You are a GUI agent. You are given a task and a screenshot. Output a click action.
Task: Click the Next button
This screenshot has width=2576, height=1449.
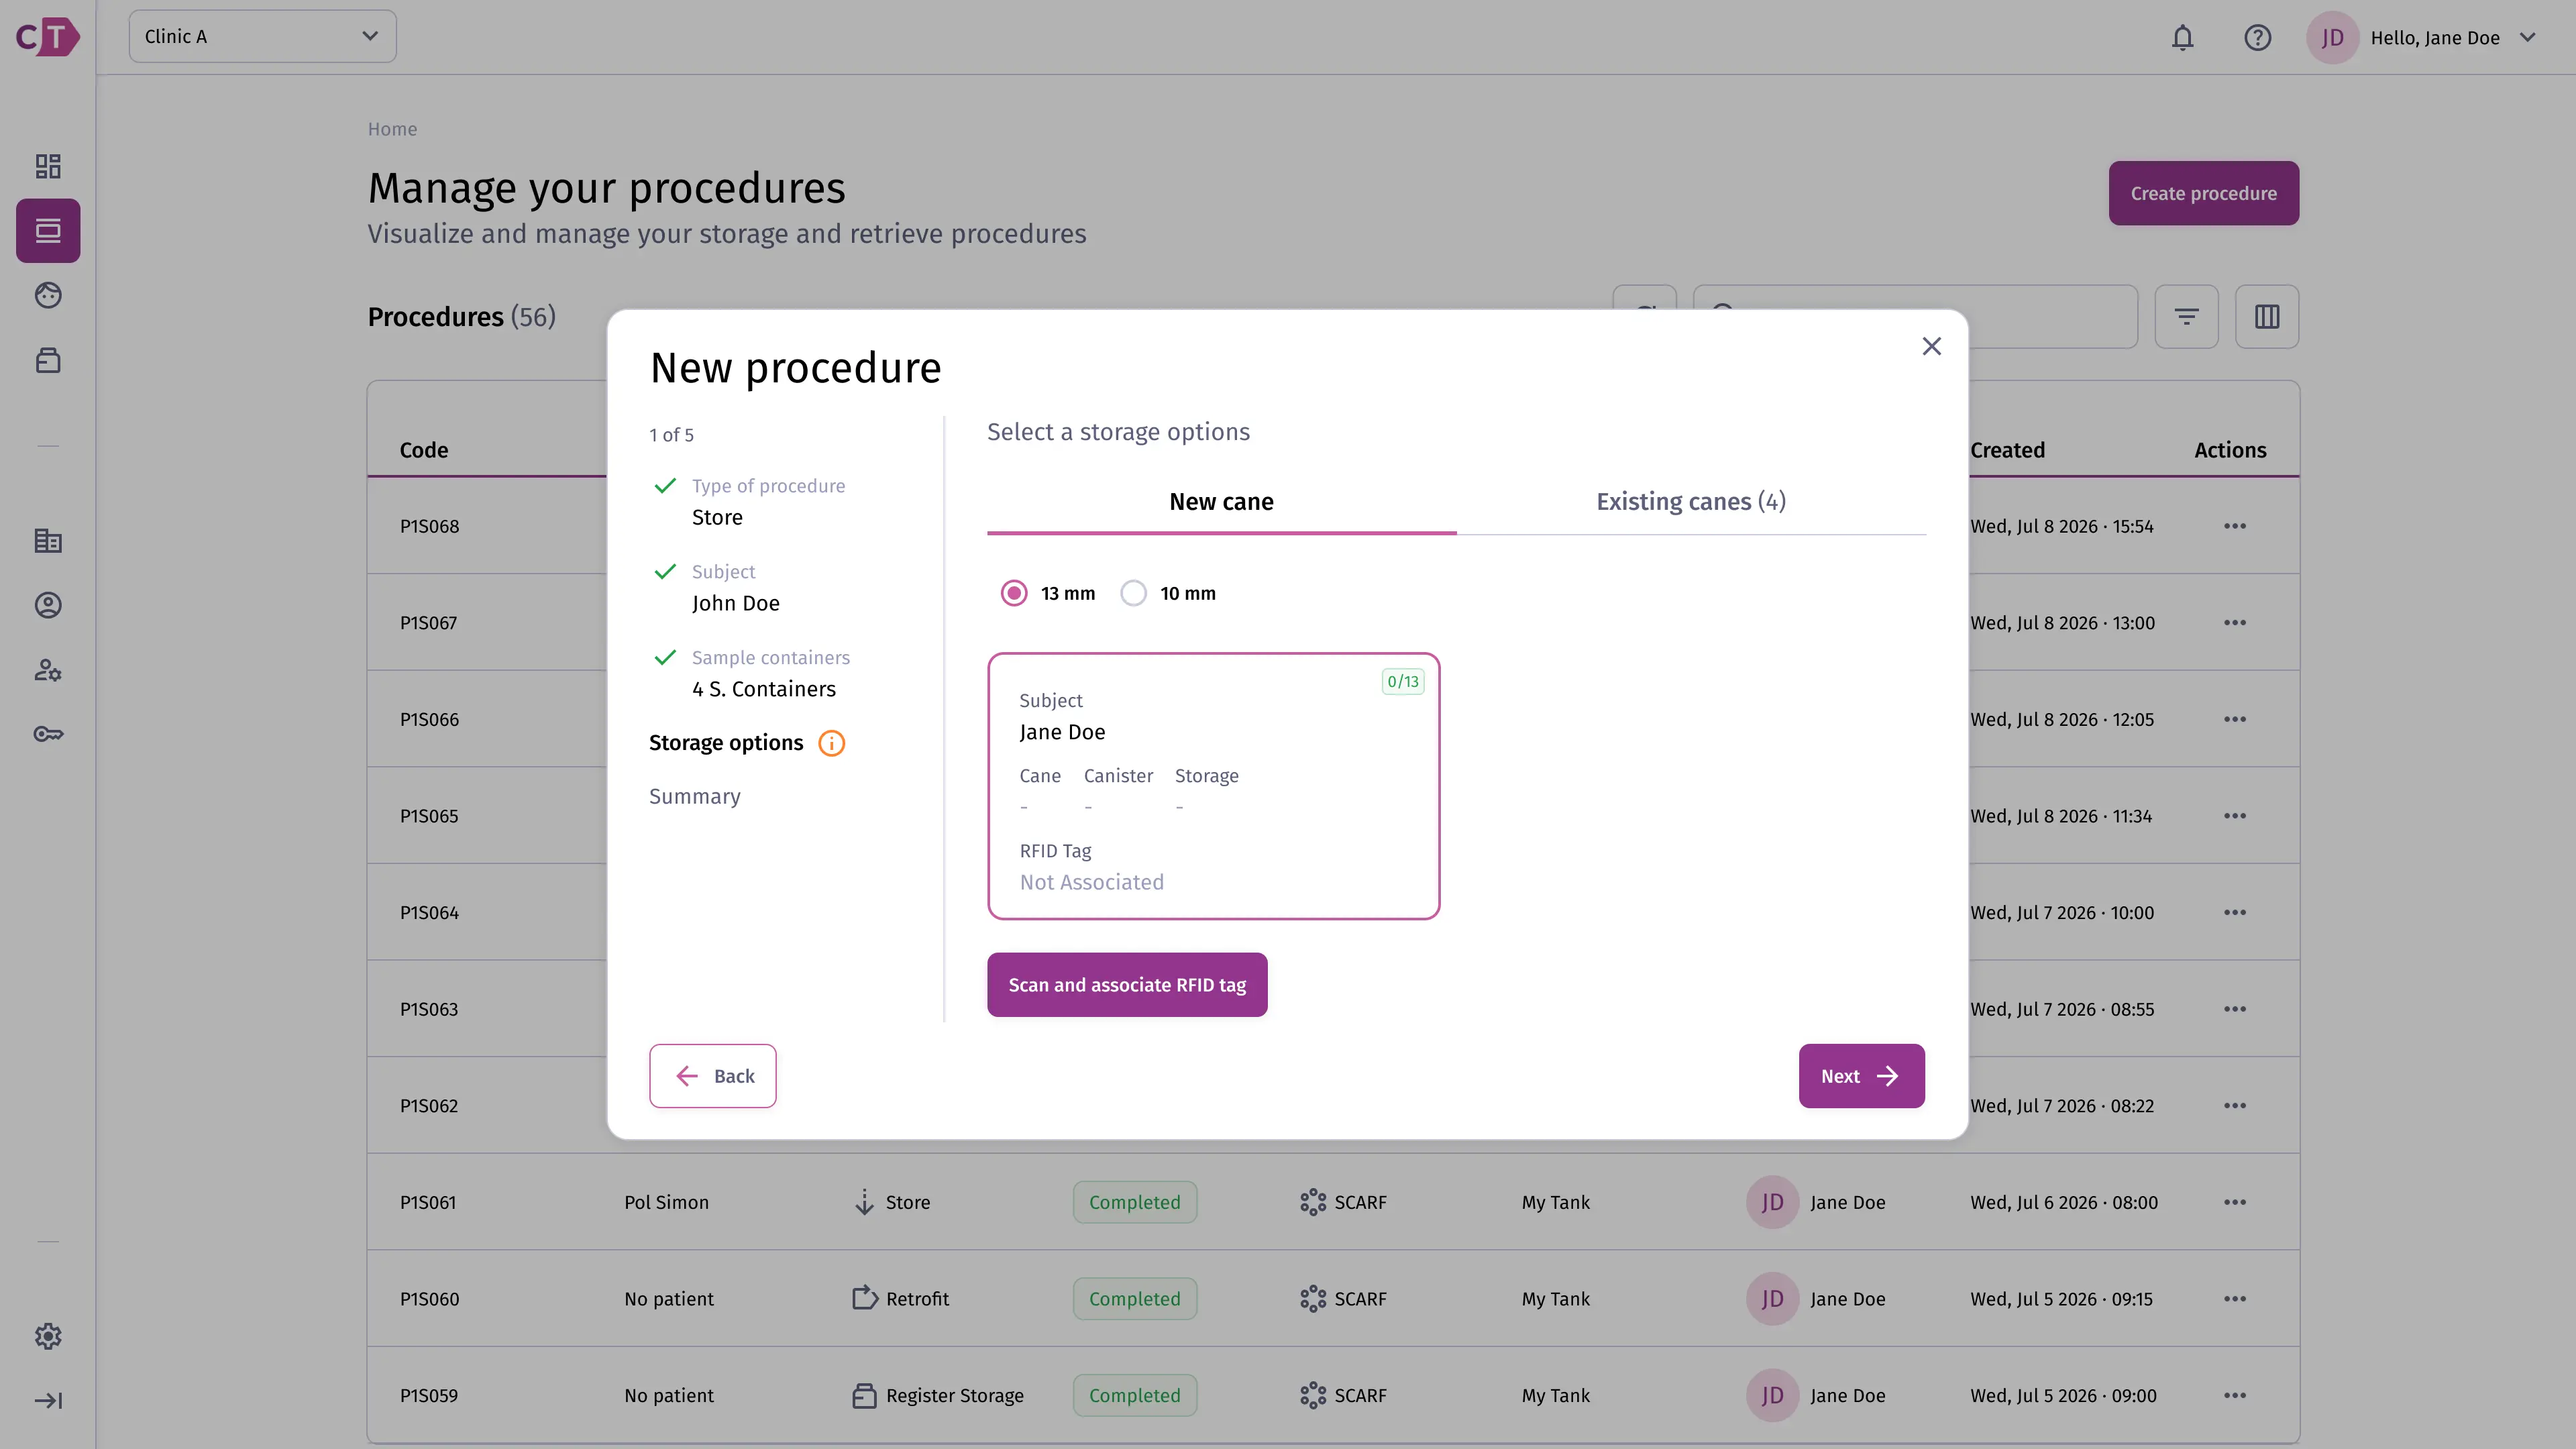[x=1861, y=1076]
